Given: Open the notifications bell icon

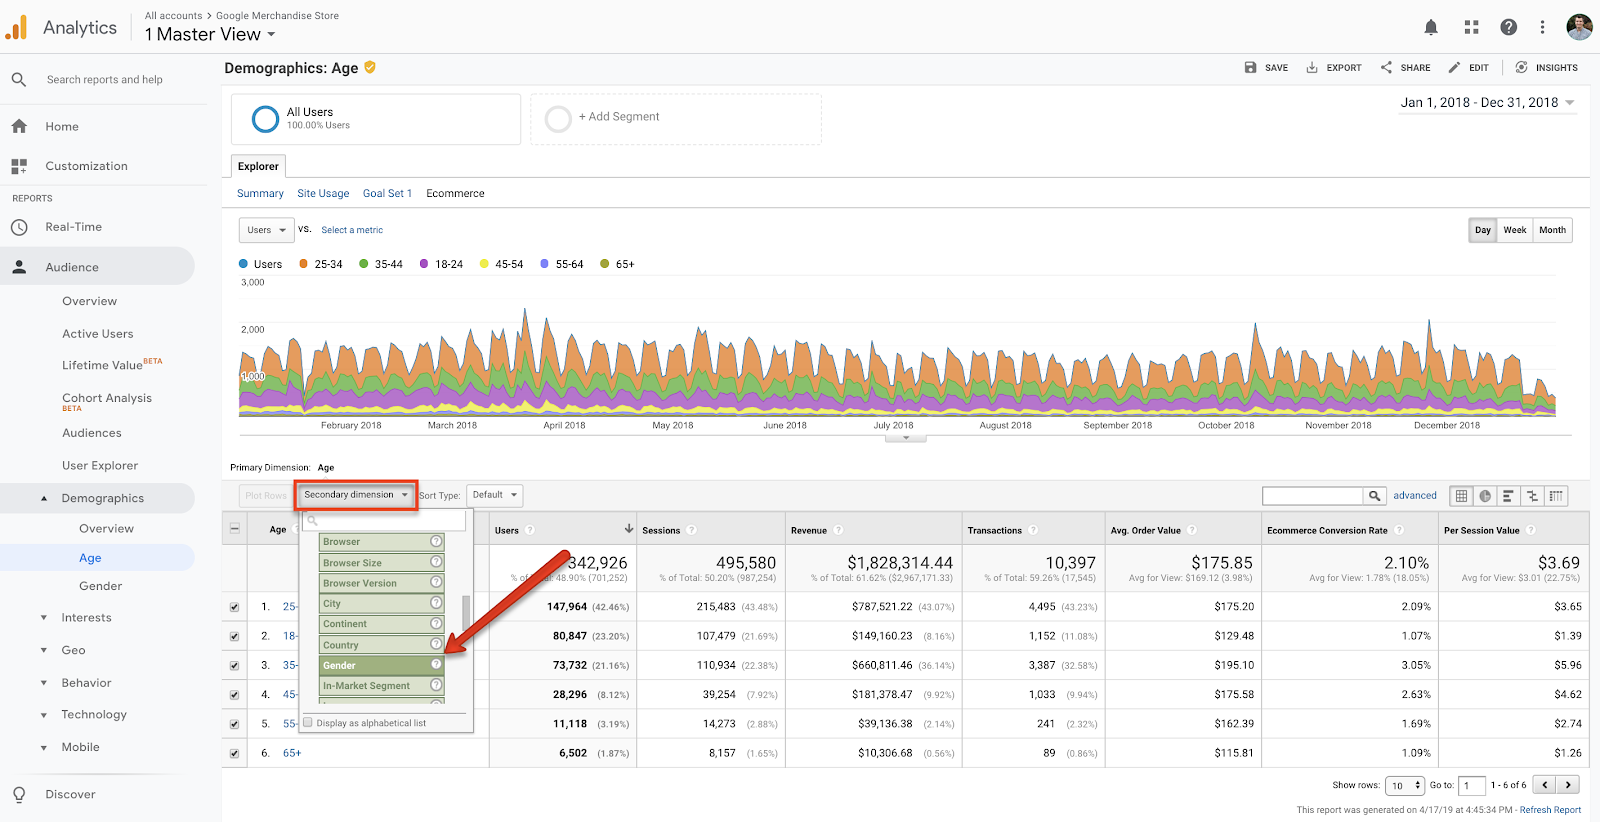Looking at the screenshot, I should (1431, 27).
